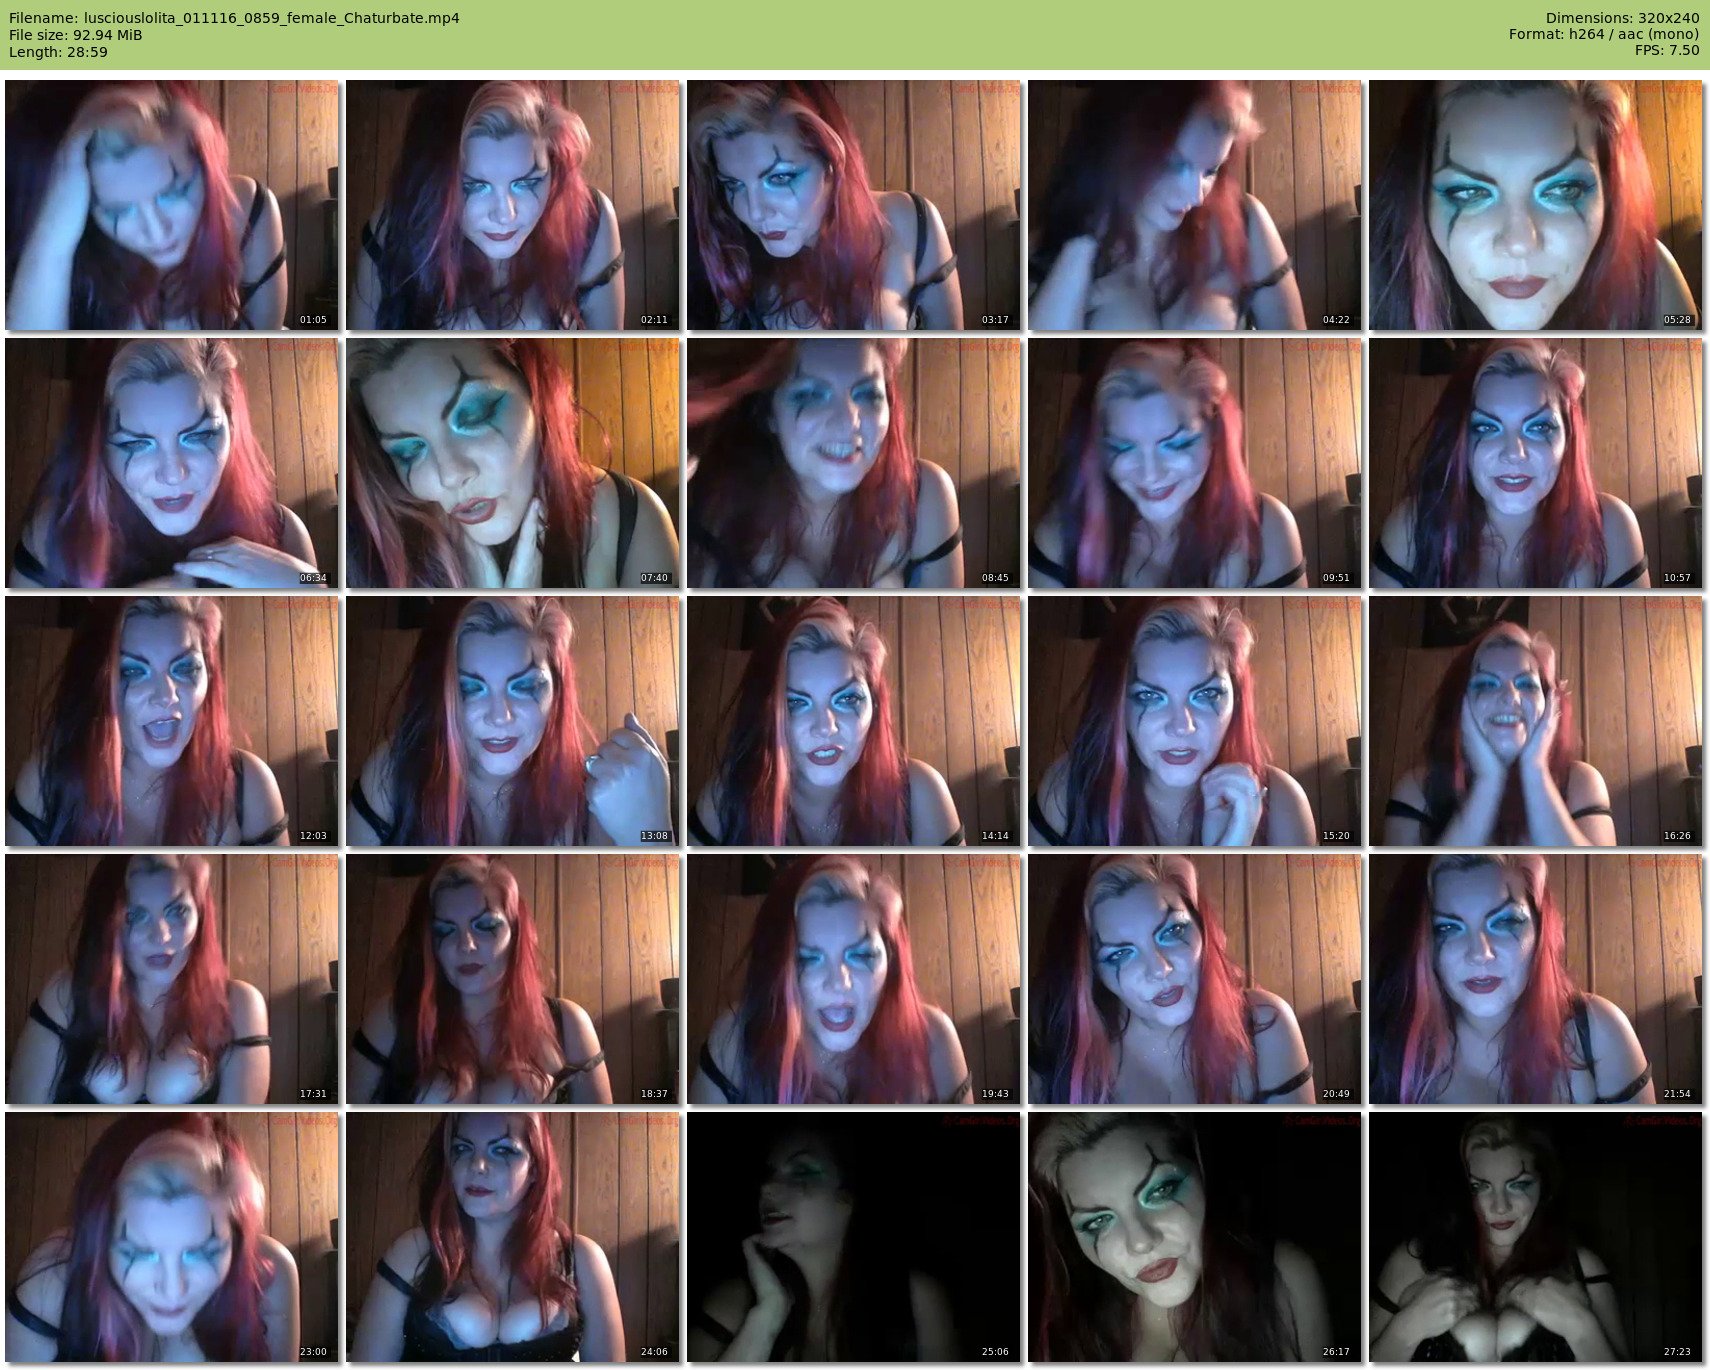This screenshot has height=1370, width=1710.
Task: Click the thumbnail timestamped 23:00
Action: coord(172,1237)
